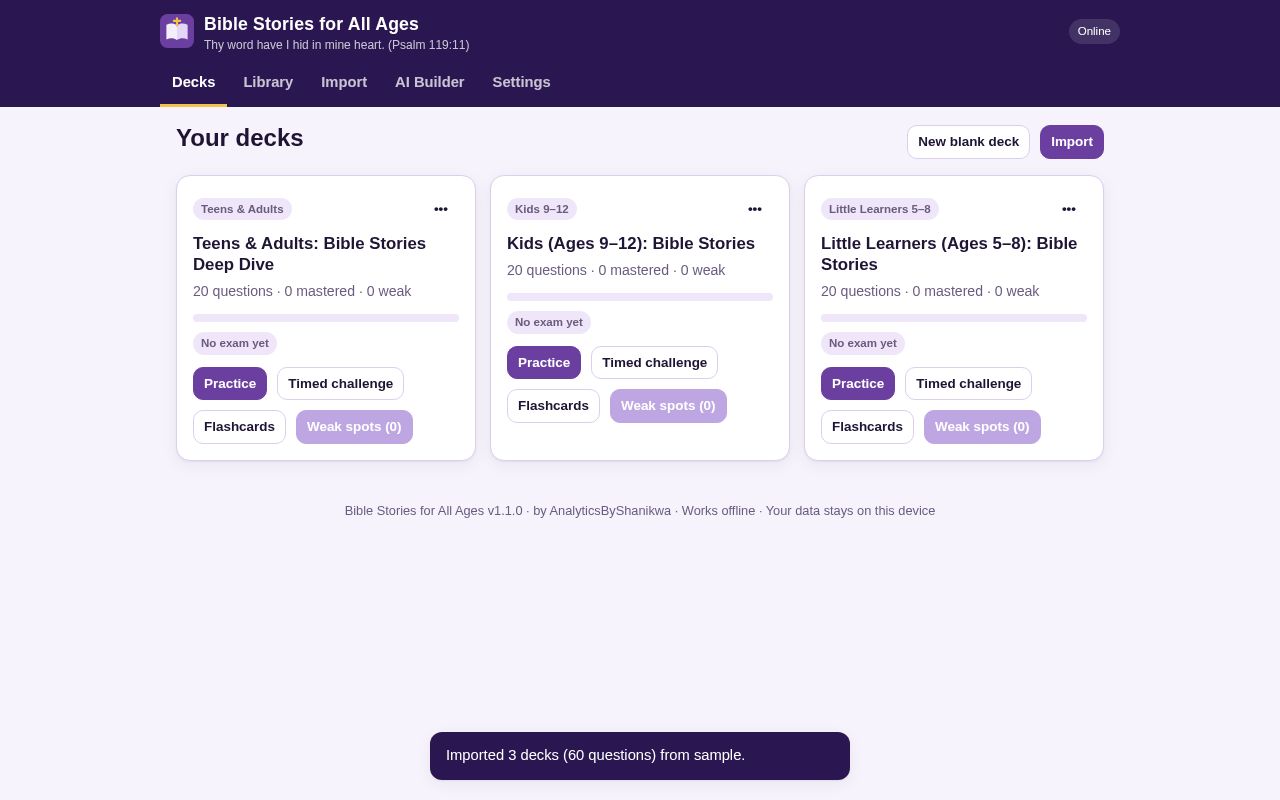Open the AI Builder tab
Screen dimensions: 1280x800
click(430, 82)
